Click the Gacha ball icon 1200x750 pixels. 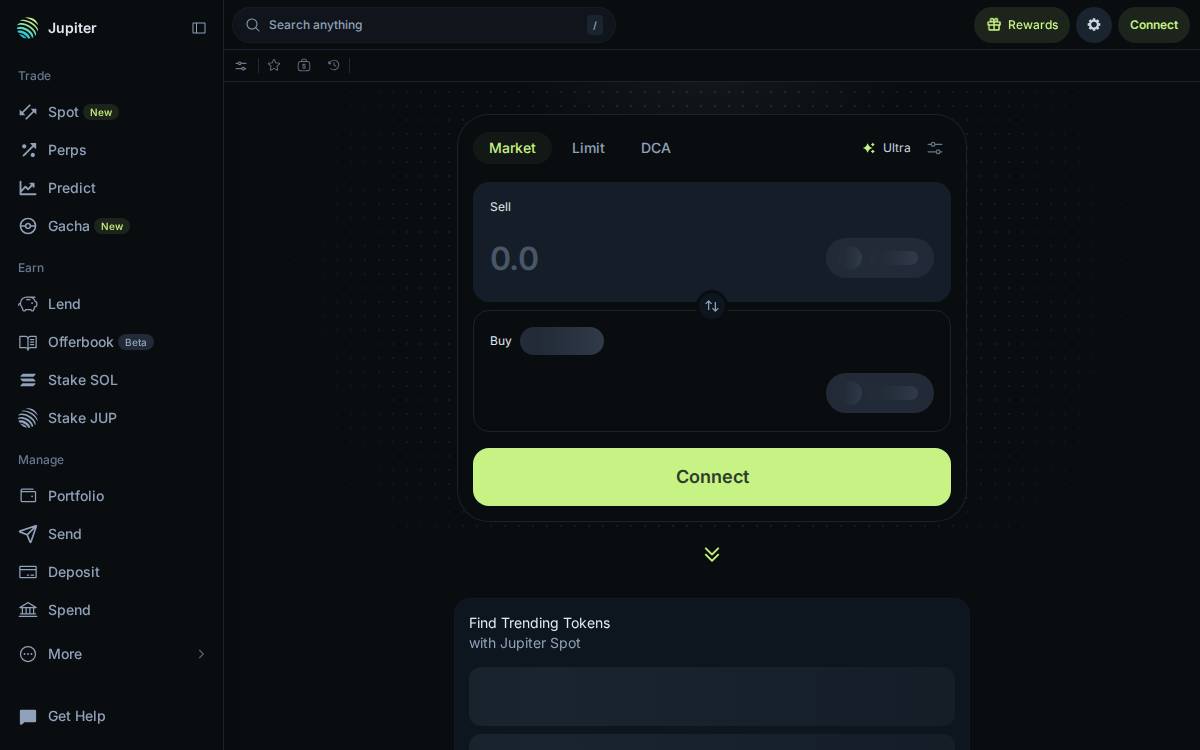pyautogui.click(x=28, y=226)
